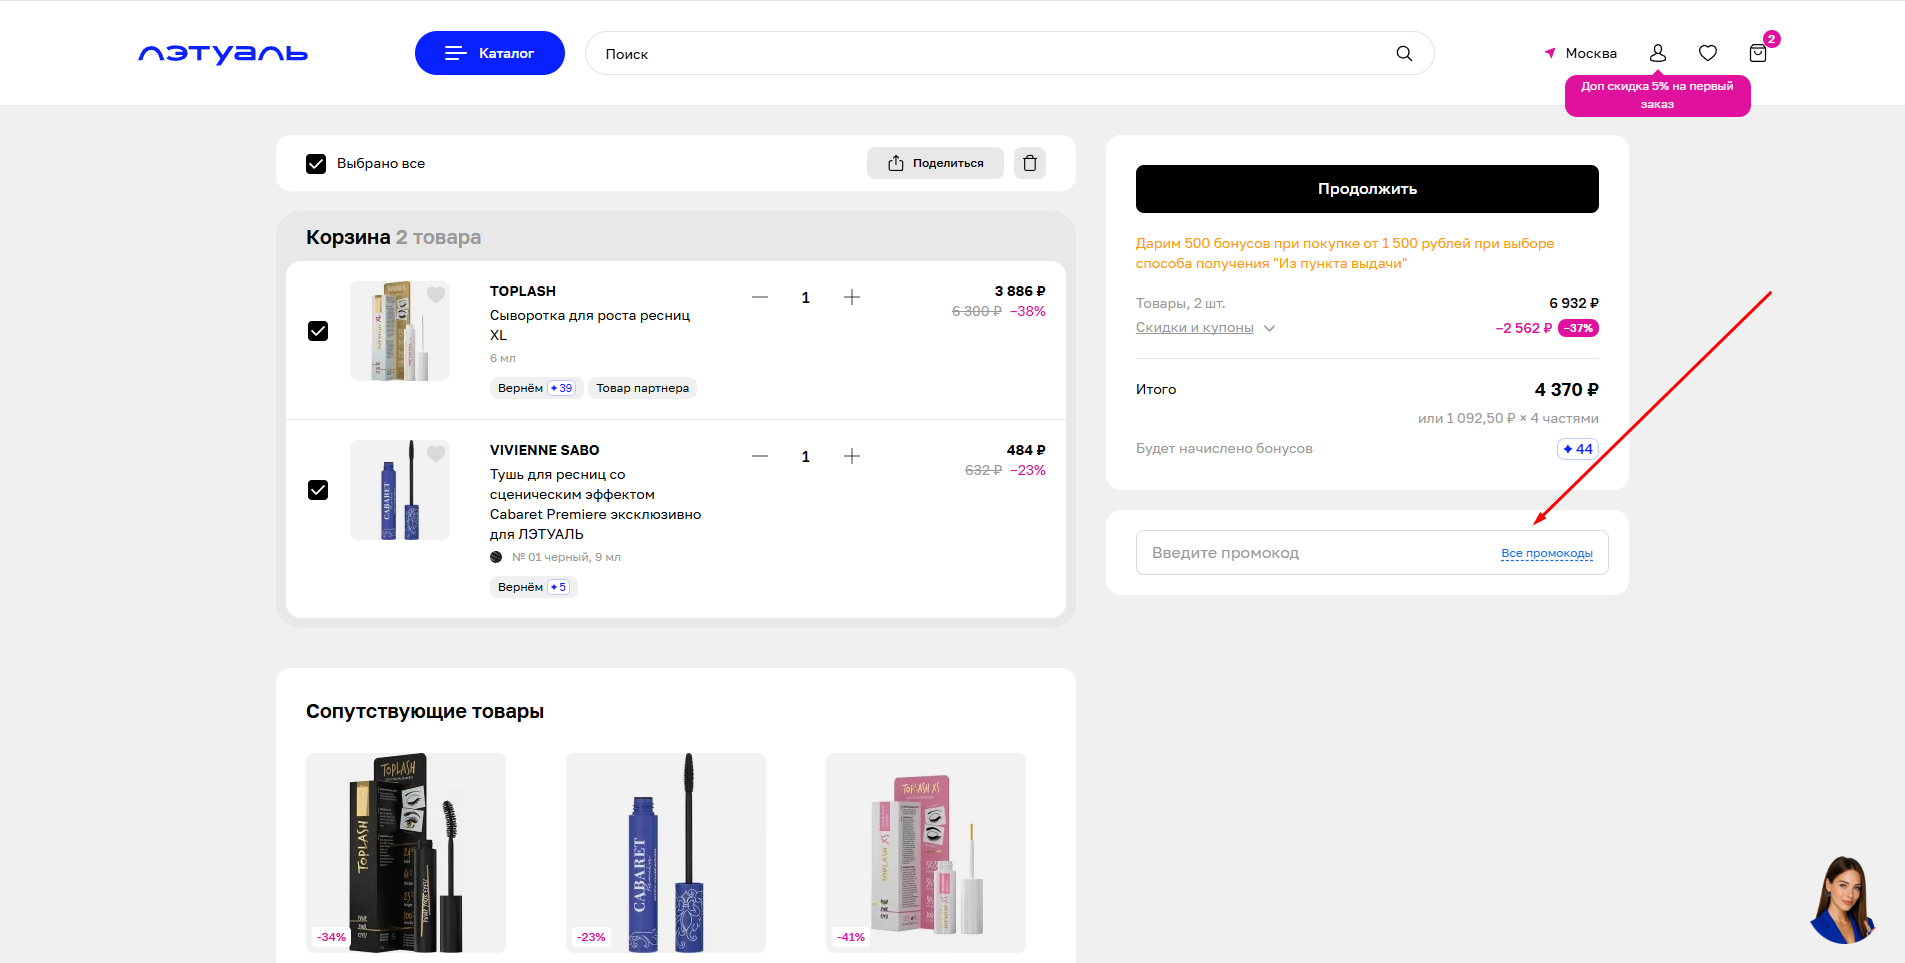Open user profile account icon
This screenshot has height=963, width=1905.
(1657, 53)
